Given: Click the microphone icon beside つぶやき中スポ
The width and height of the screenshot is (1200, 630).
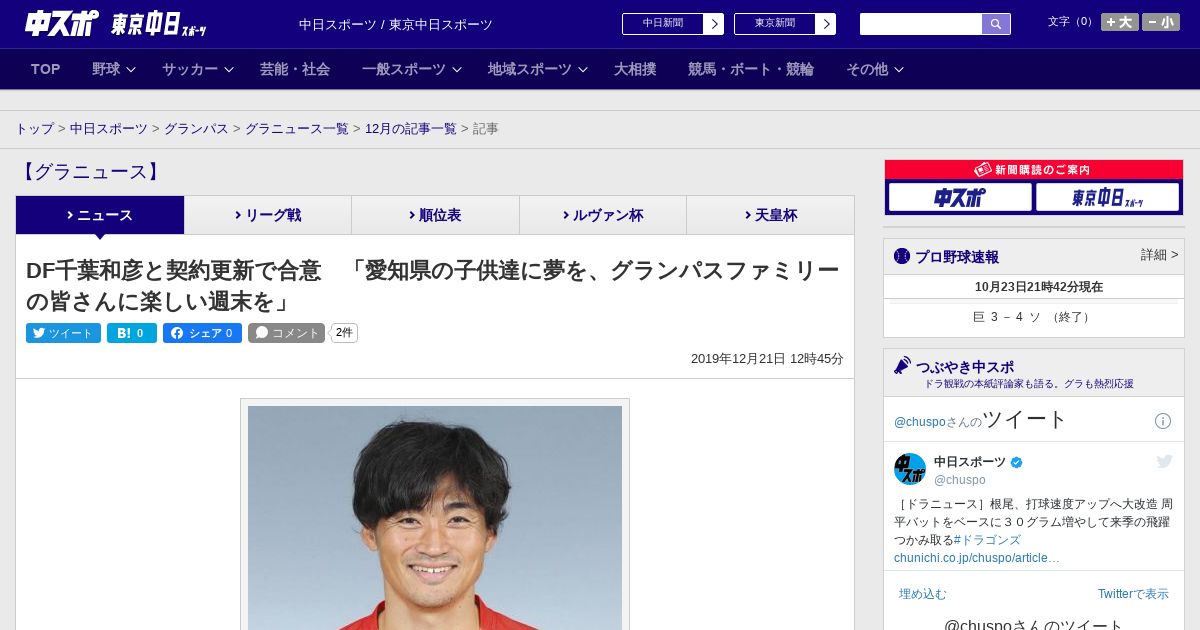Looking at the screenshot, I should coord(902,365).
